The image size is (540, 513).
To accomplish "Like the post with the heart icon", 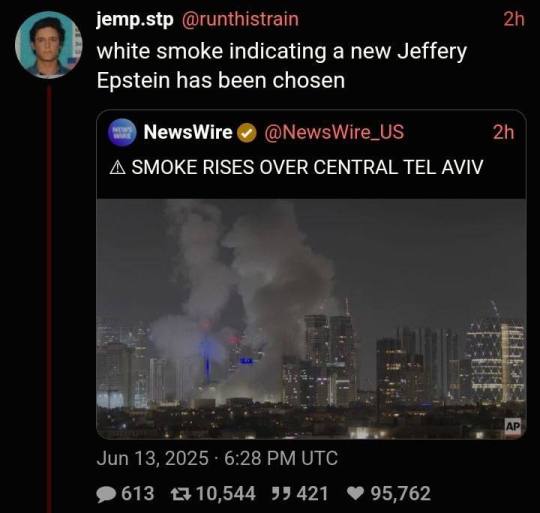I will [x=355, y=494].
